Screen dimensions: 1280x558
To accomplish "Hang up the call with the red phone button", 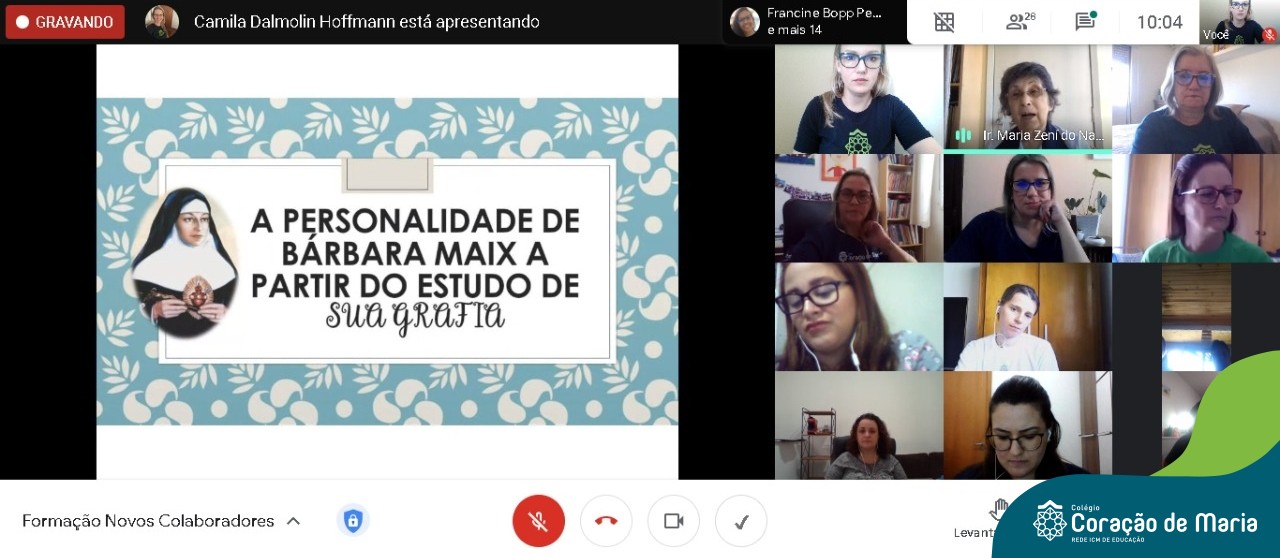I will pos(606,521).
